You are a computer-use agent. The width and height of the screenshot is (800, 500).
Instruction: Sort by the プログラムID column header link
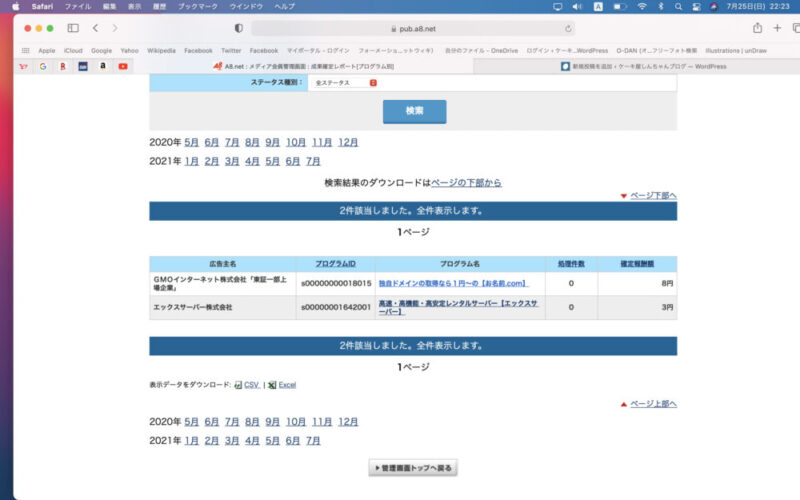(335, 264)
